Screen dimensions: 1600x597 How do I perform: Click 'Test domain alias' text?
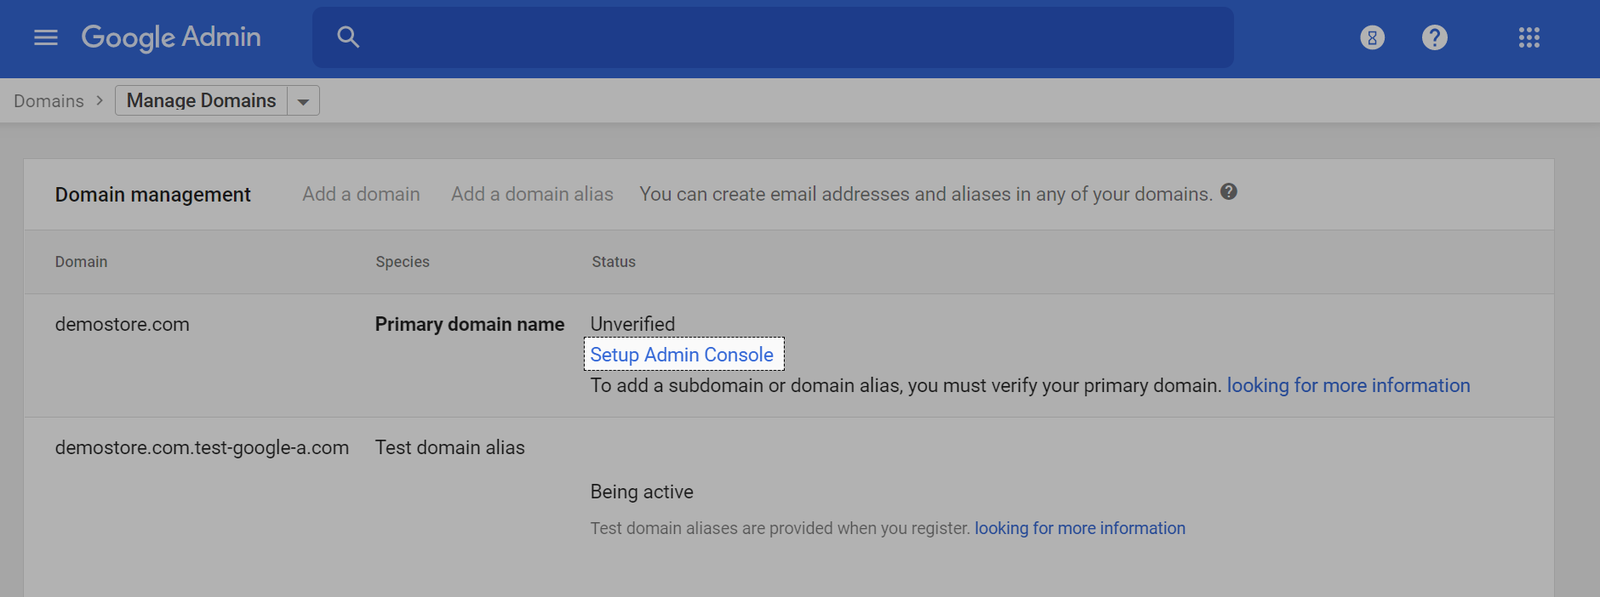[x=450, y=448]
